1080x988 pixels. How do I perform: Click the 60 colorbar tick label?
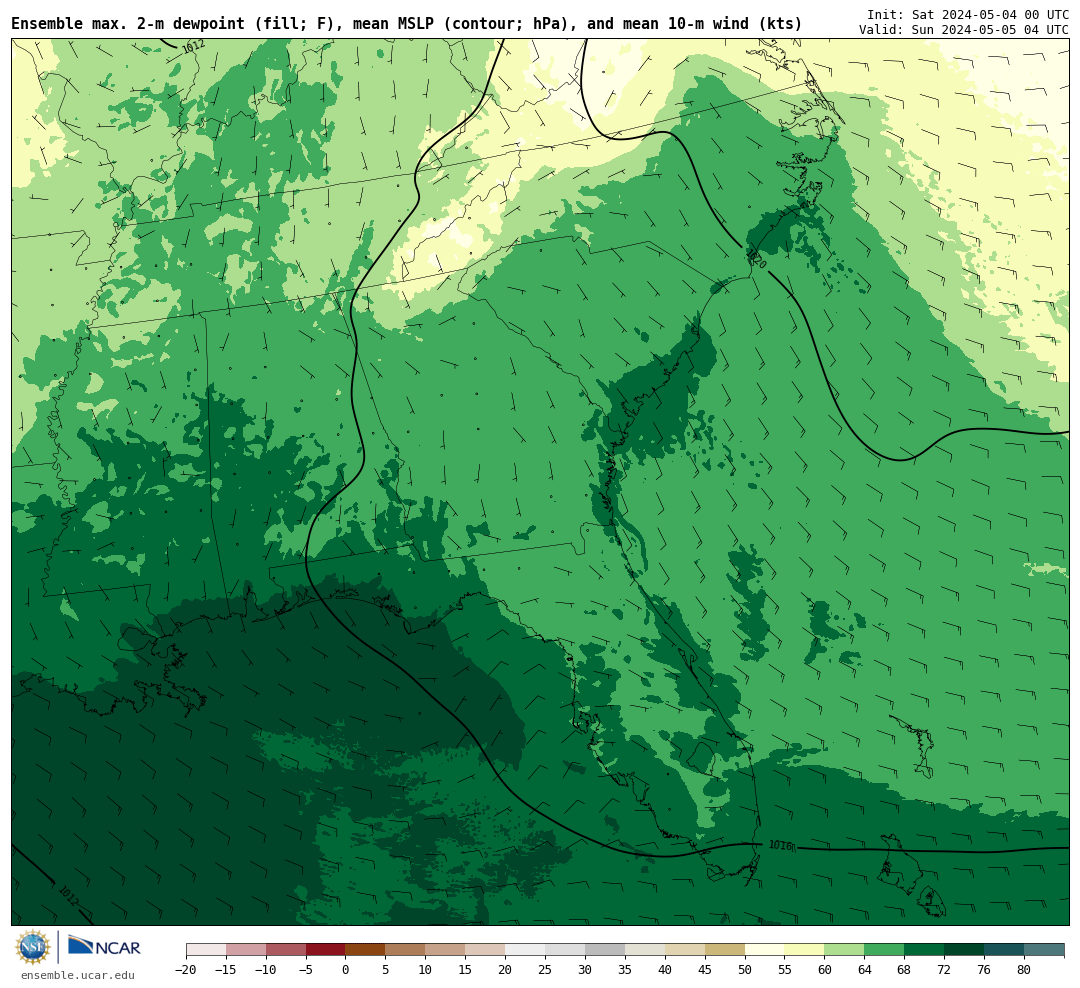click(825, 969)
